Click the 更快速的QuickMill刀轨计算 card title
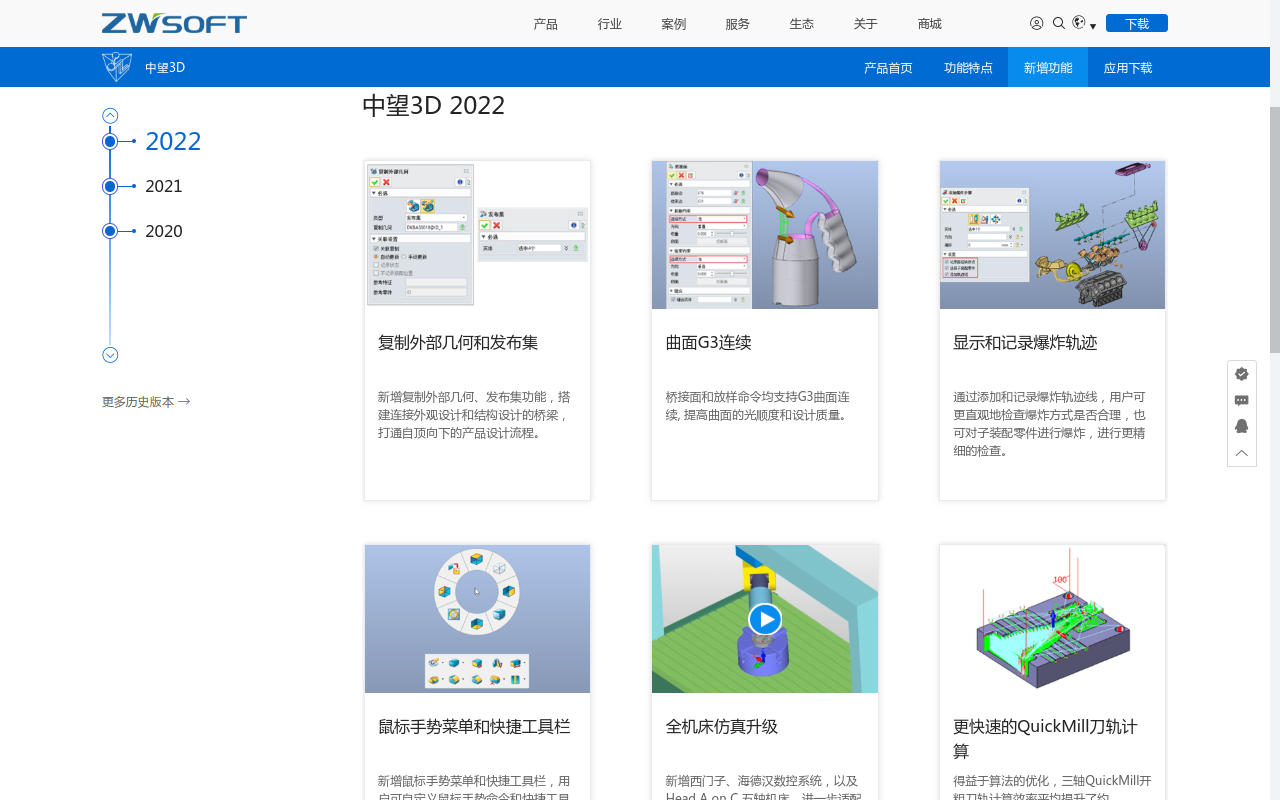Viewport: 1280px width, 800px height. click(1045, 738)
